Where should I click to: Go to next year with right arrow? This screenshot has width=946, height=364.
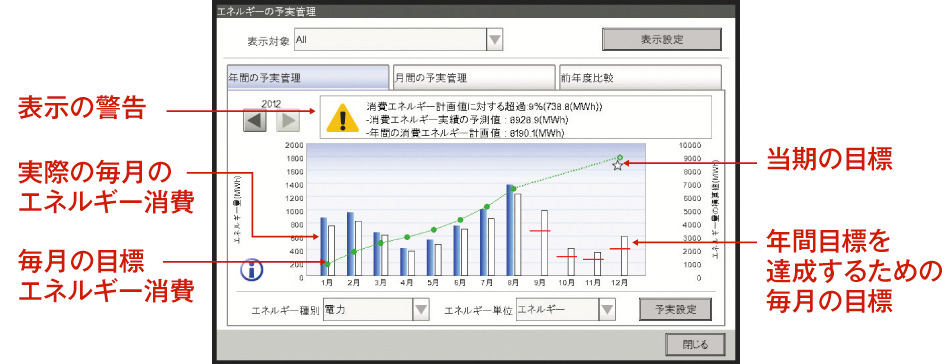tap(288, 121)
